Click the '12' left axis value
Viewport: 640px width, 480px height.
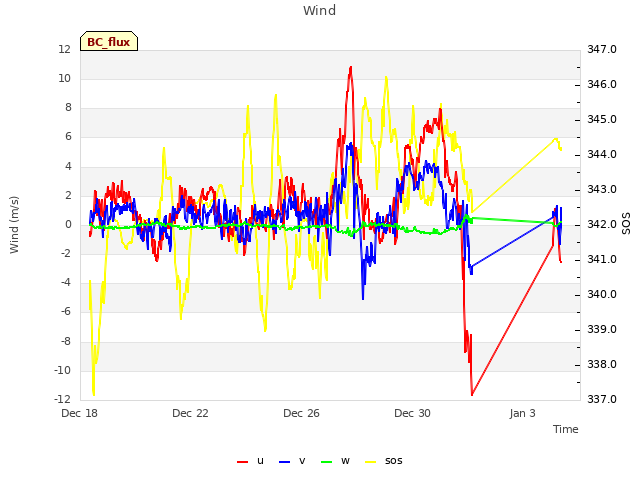coord(64,49)
